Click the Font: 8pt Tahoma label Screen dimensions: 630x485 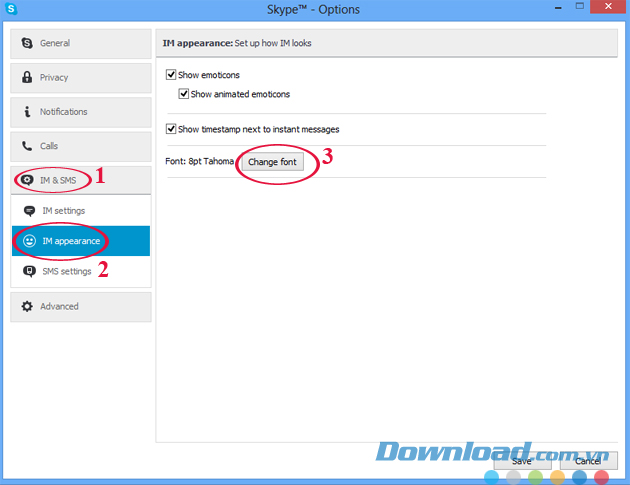point(199,161)
